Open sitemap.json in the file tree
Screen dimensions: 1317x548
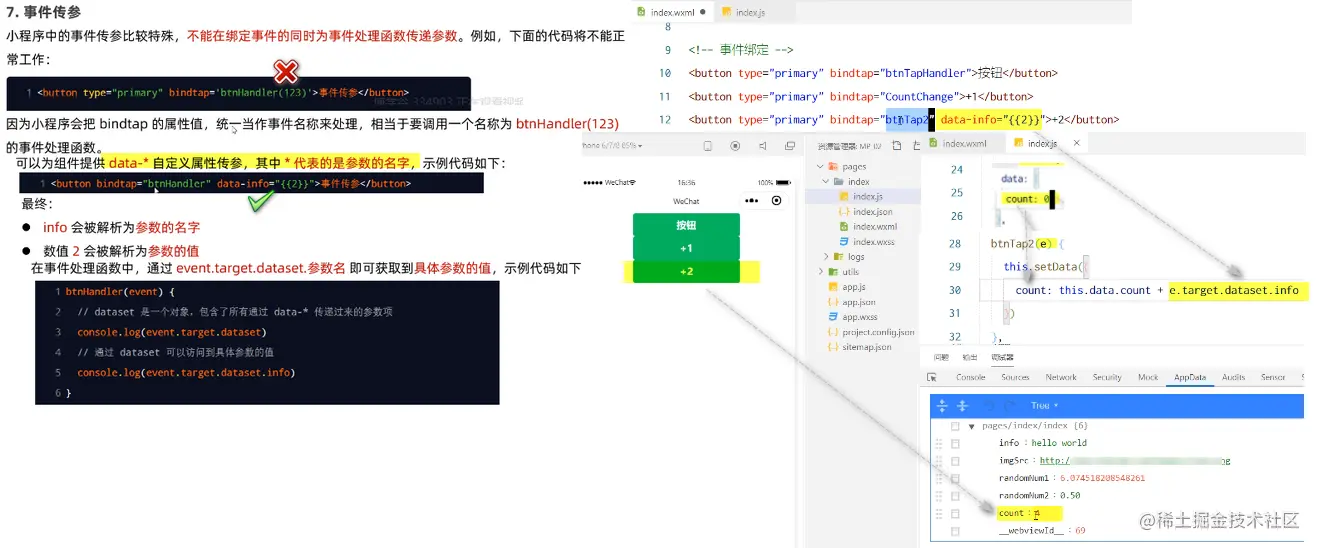pos(866,347)
